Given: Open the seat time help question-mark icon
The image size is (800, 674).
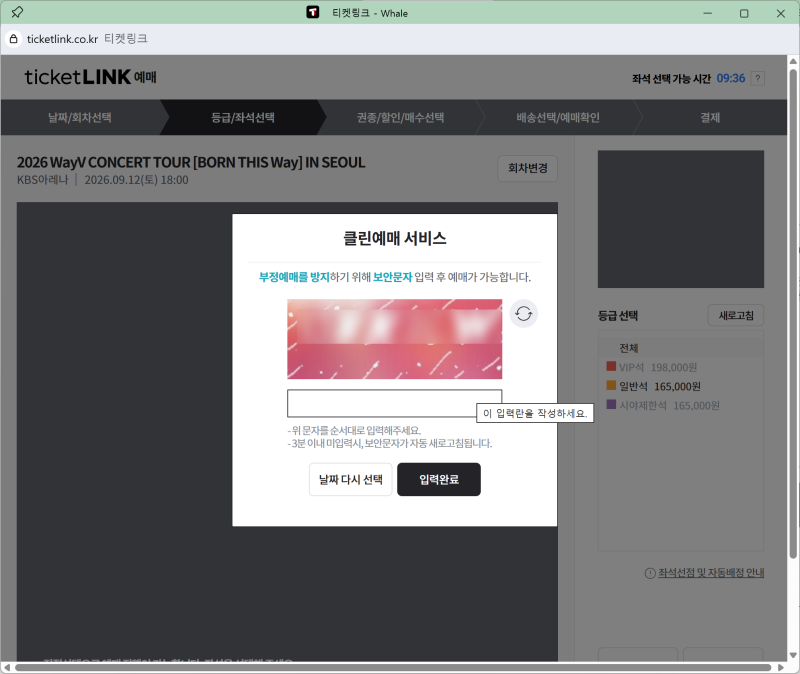Looking at the screenshot, I should (758, 78).
